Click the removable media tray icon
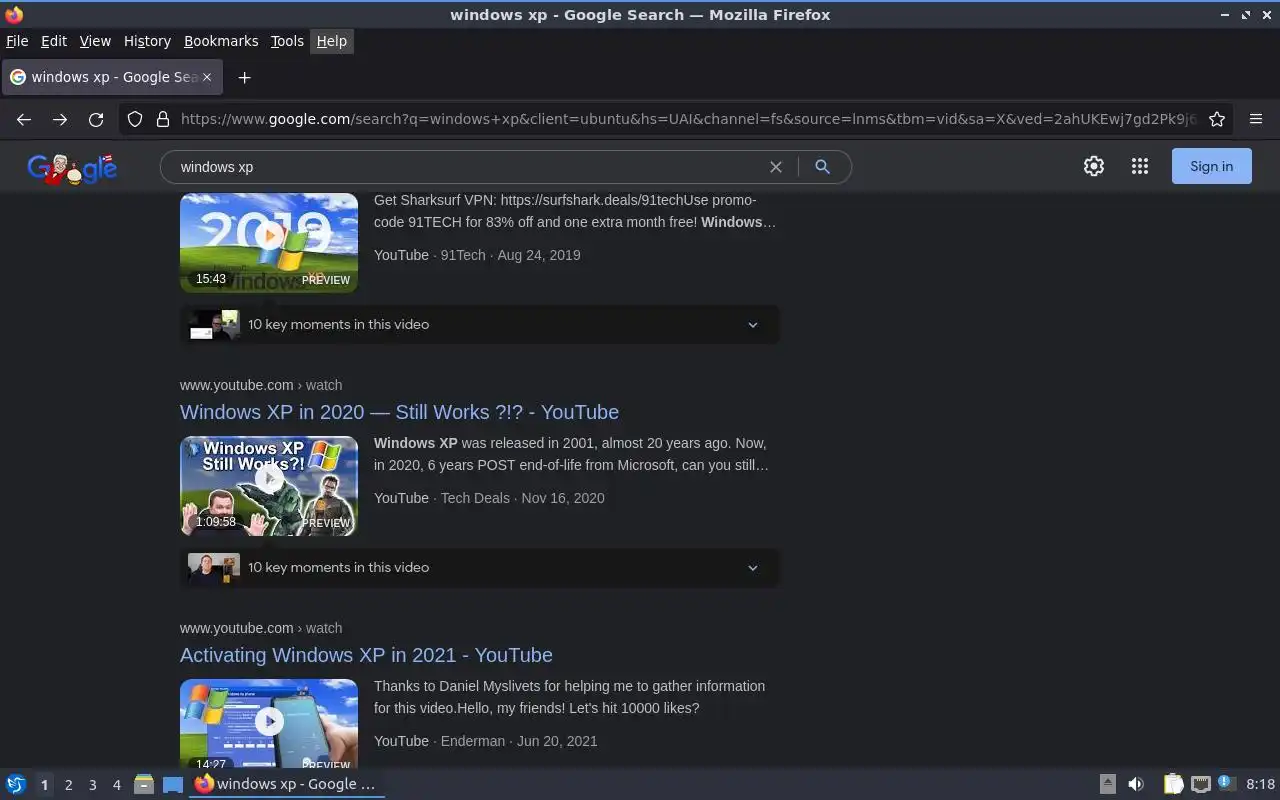The image size is (1280, 800). click(x=1108, y=784)
